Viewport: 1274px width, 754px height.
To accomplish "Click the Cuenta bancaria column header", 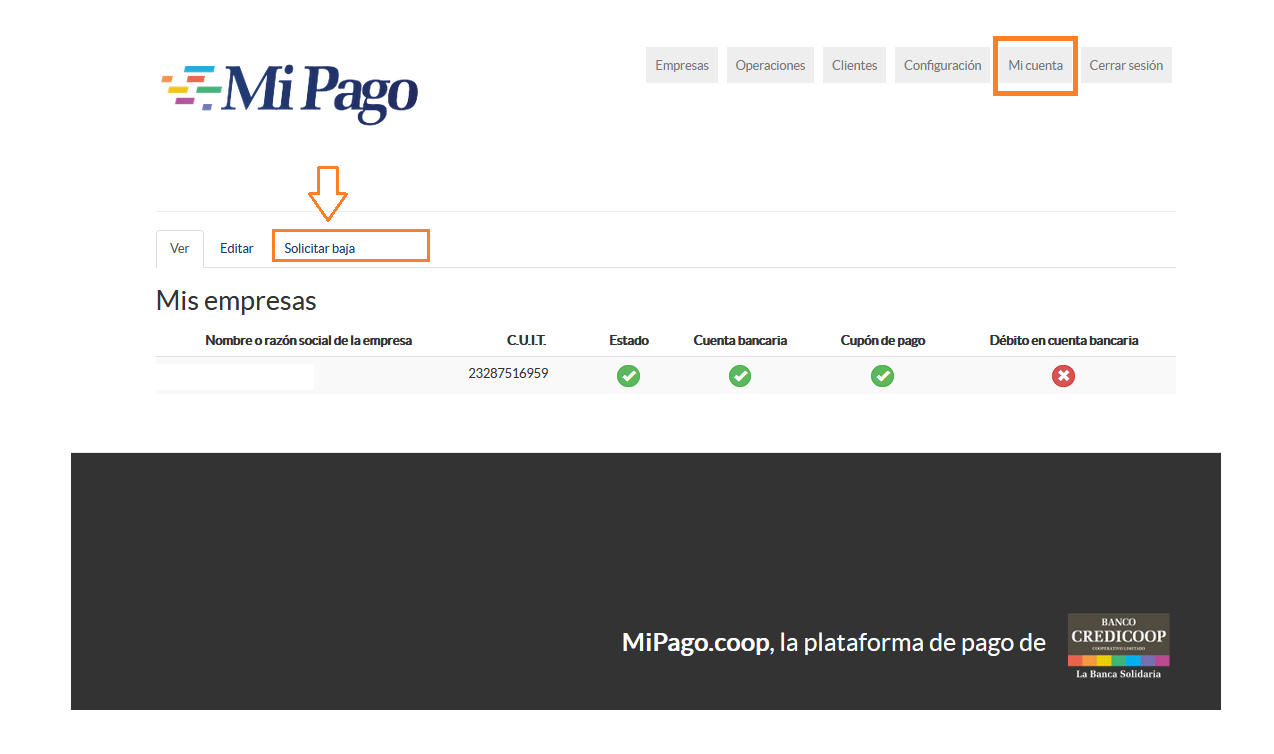I will [740, 341].
